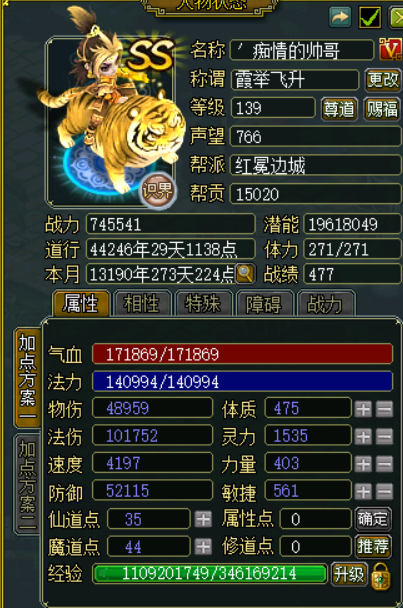
Task: Switch to the 相性 tab
Action: (x=142, y=304)
